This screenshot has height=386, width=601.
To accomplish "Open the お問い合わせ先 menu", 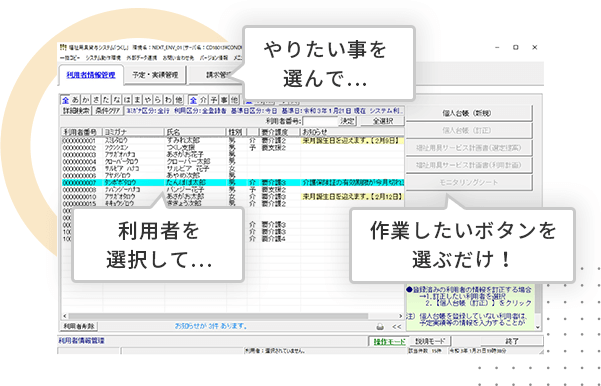I will click(178, 58).
